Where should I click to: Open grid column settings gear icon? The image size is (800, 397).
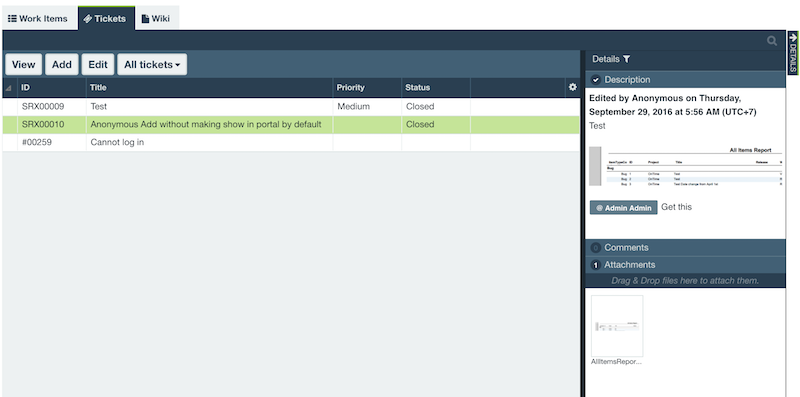pyautogui.click(x=572, y=87)
